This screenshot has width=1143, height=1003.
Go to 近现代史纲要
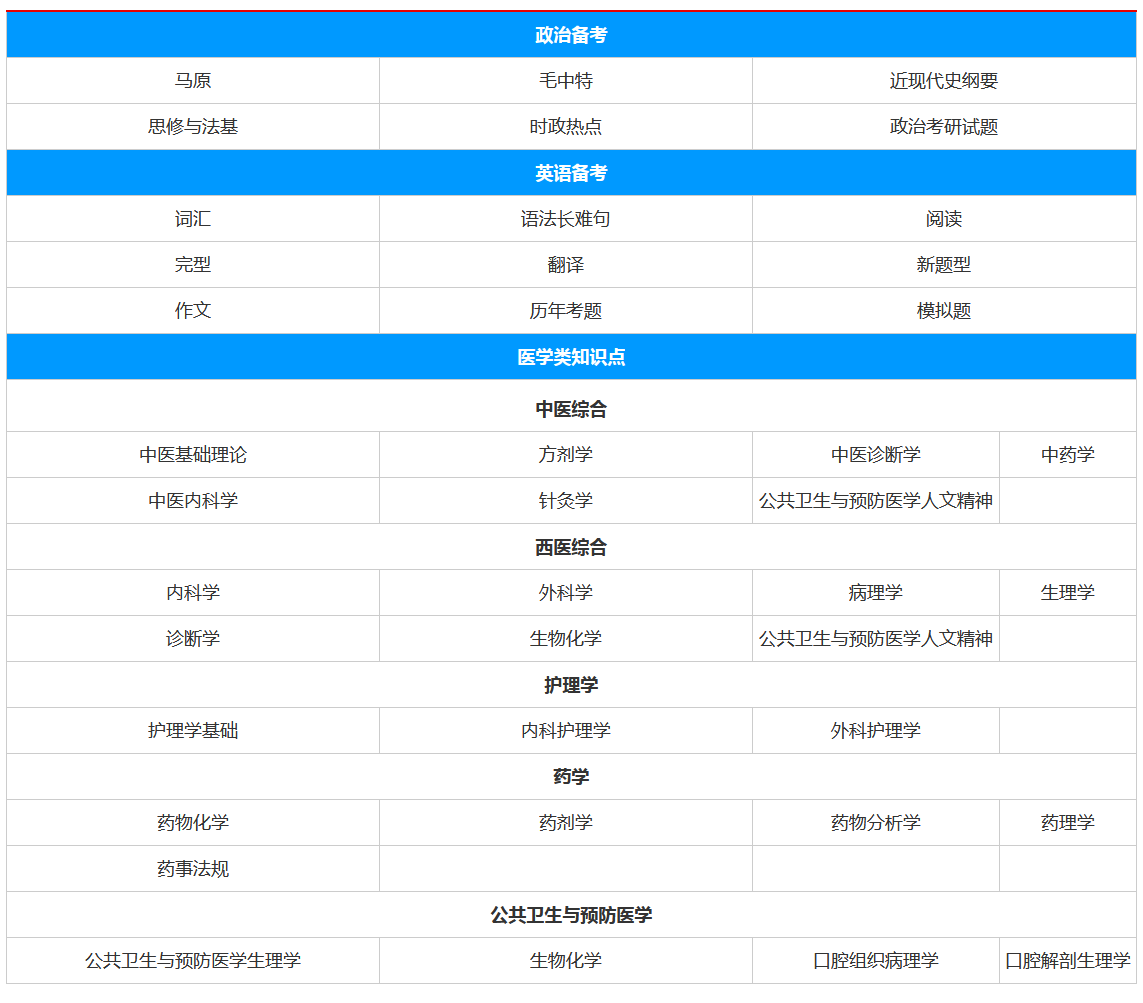pyautogui.click(x=943, y=81)
